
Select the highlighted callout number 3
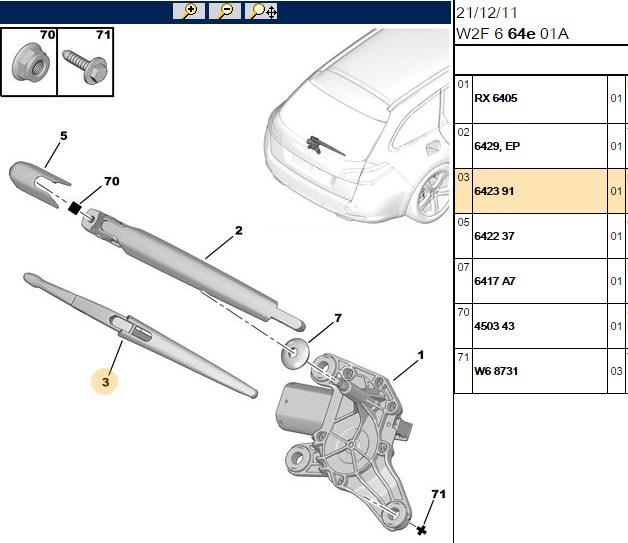(x=105, y=382)
